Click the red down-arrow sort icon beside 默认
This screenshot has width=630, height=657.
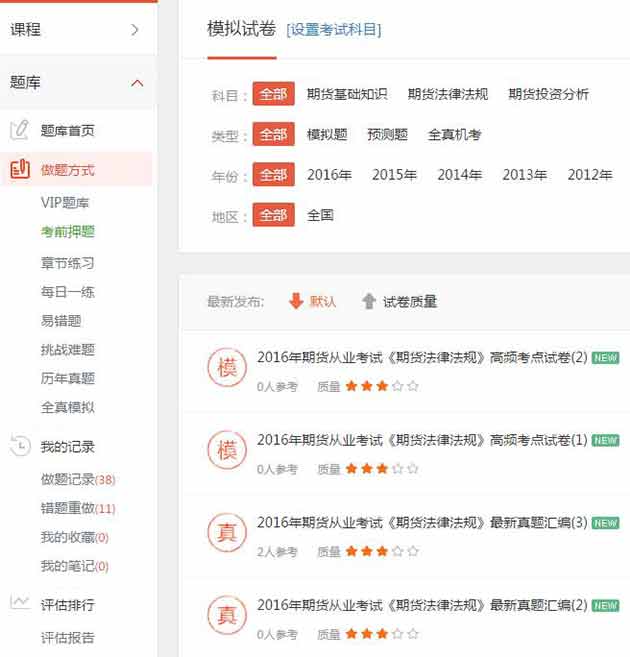pyautogui.click(x=295, y=301)
